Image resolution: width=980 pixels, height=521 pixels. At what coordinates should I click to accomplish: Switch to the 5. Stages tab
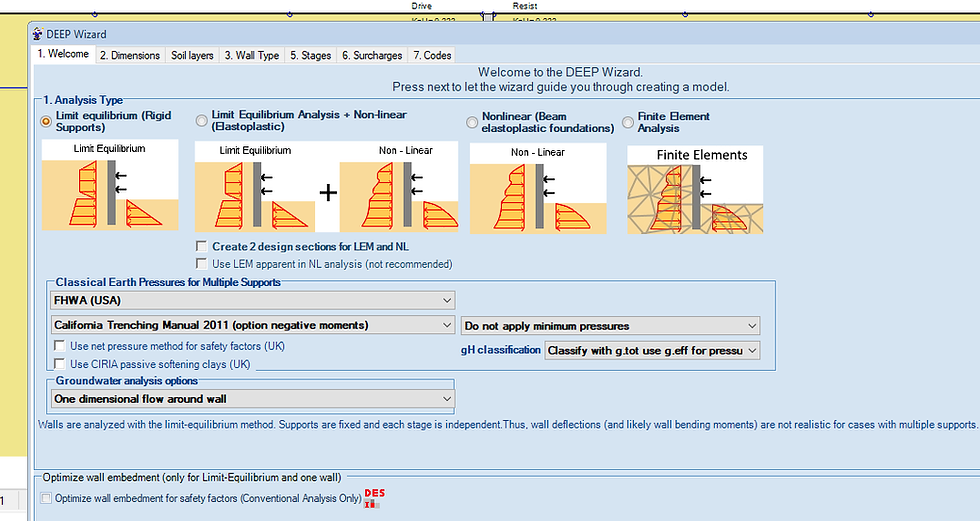tap(311, 55)
